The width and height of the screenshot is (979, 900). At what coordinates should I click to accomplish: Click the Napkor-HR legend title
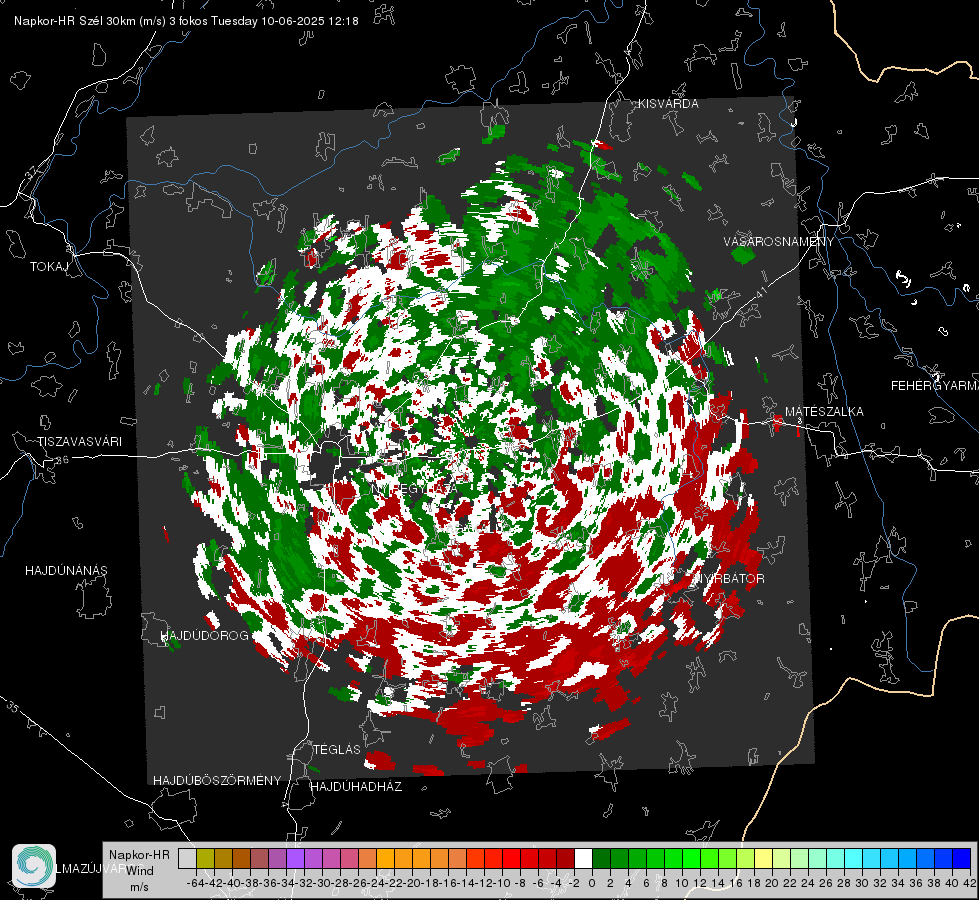(139, 855)
